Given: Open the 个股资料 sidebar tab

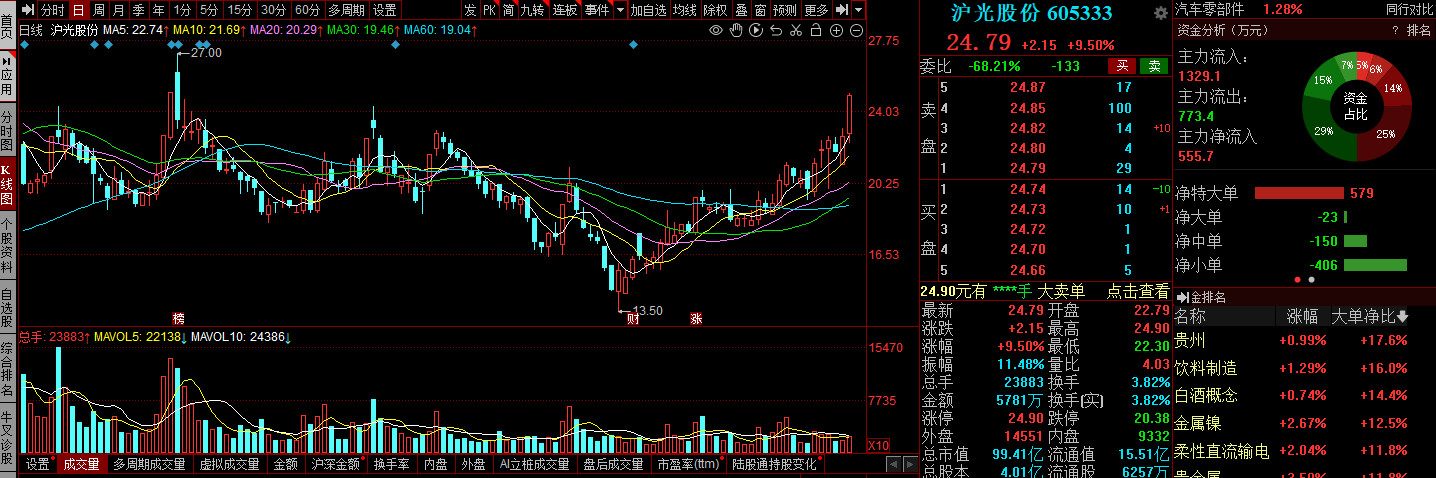Looking at the screenshot, I should coord(7,245).
